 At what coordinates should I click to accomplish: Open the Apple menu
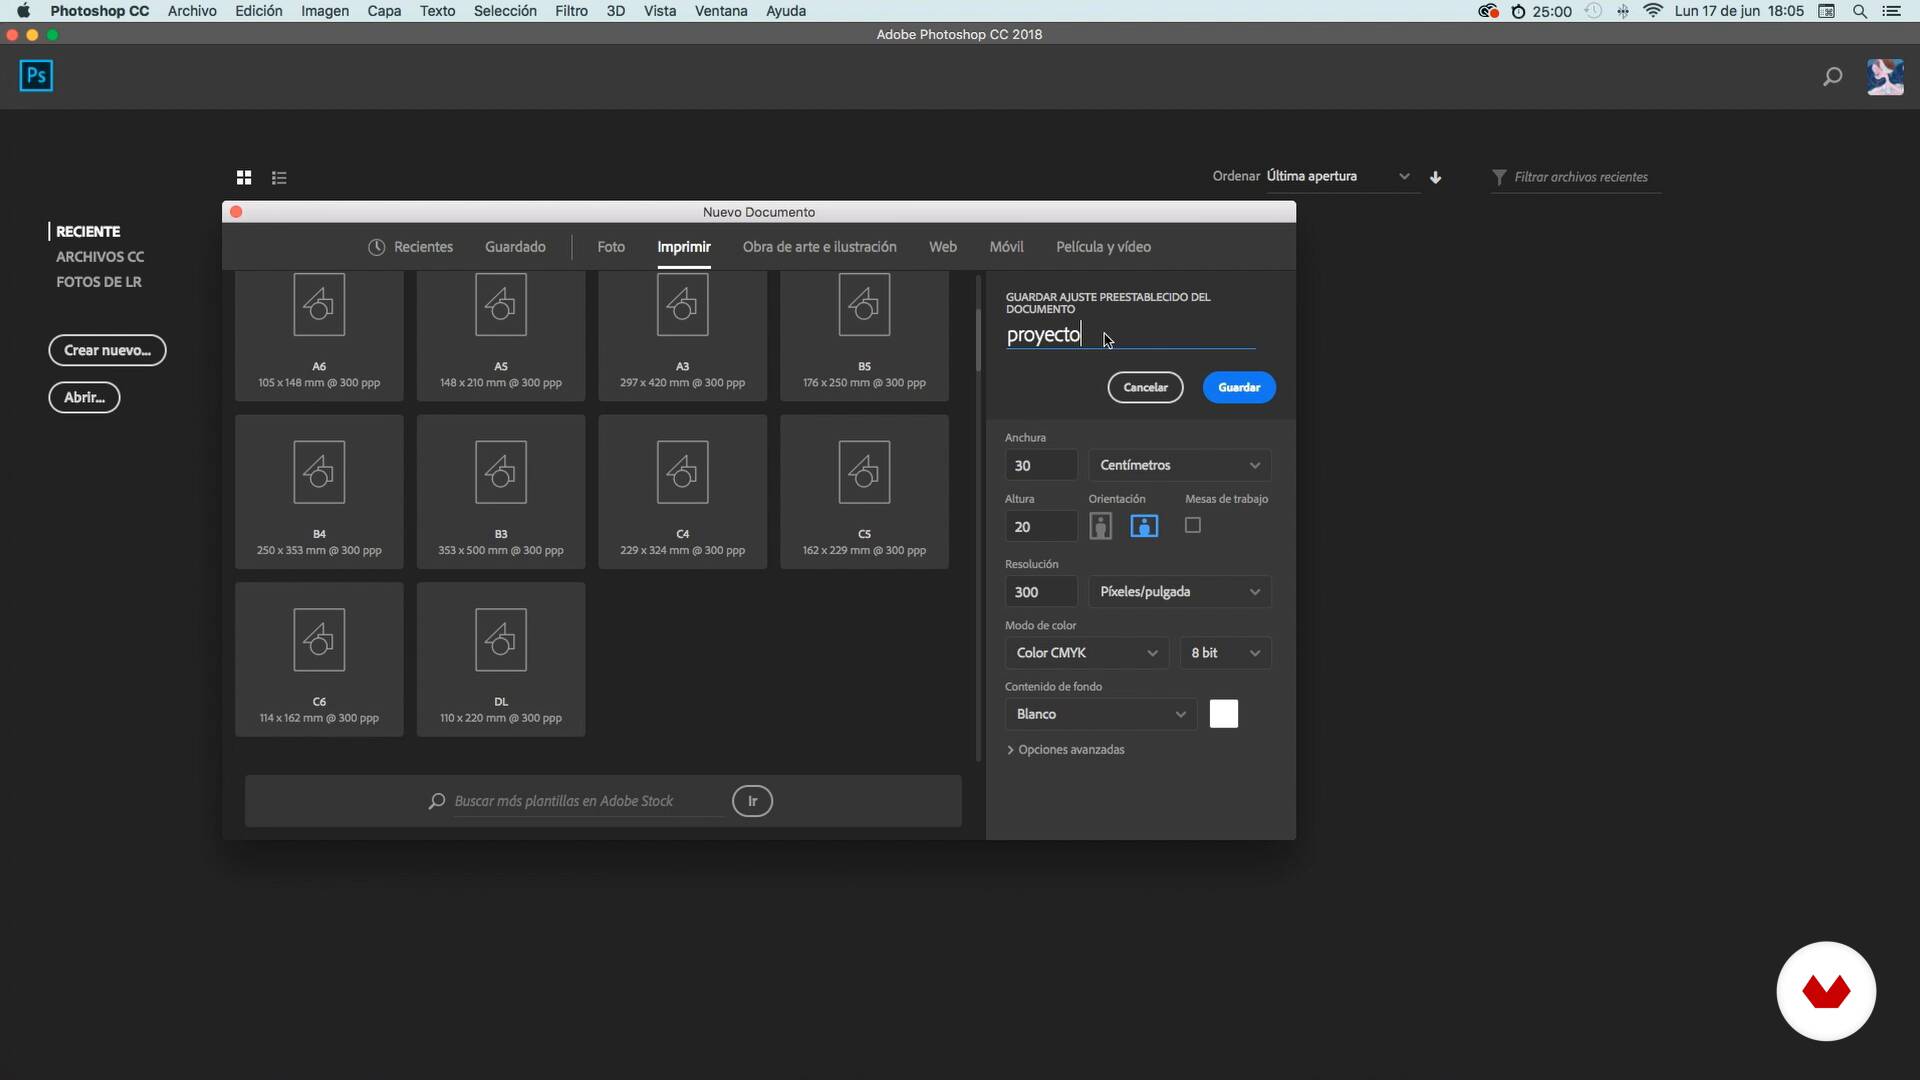point(22,11)
